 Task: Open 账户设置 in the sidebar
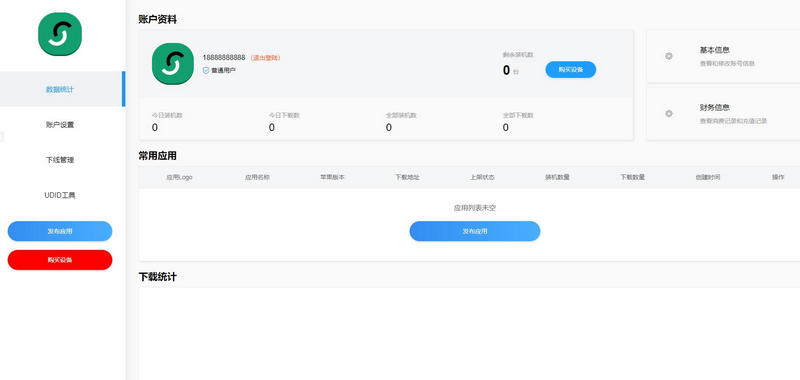[60, 124]
